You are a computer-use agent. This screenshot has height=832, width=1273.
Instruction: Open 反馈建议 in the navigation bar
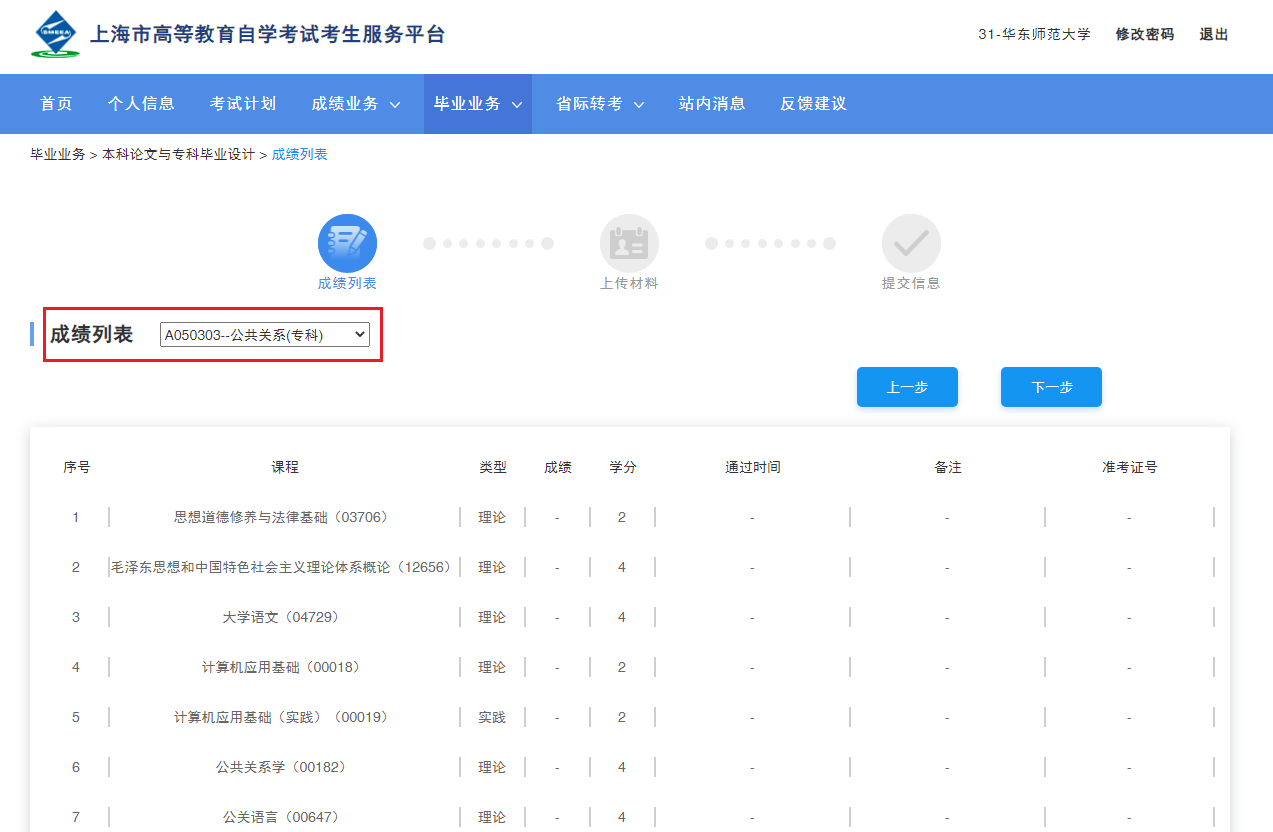click(813, 104)
